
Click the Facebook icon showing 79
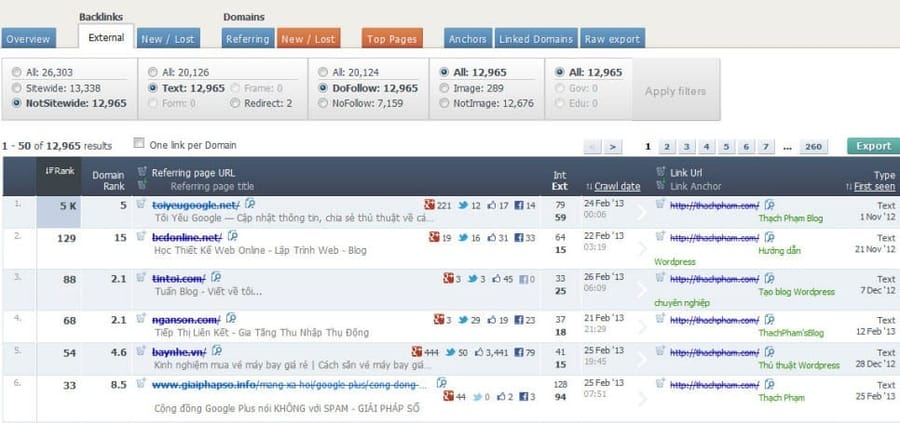[x=518, y=352]
